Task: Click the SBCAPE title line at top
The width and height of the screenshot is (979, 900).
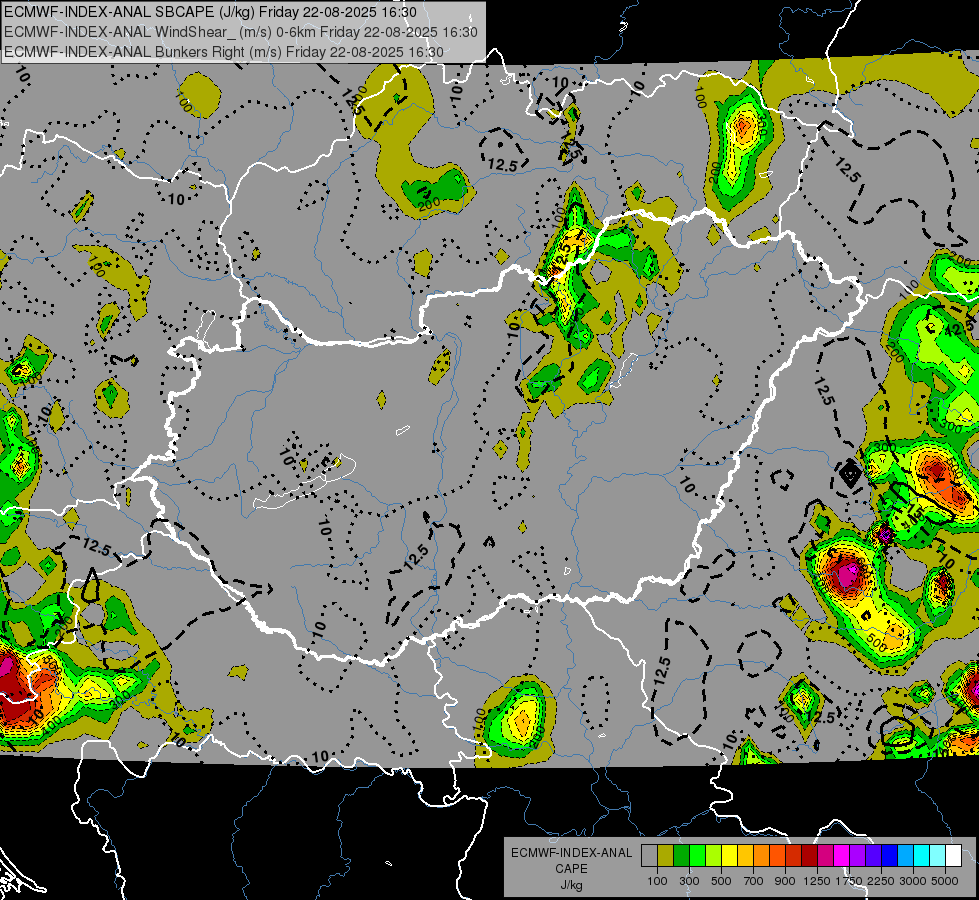Action: coord(210,12)
